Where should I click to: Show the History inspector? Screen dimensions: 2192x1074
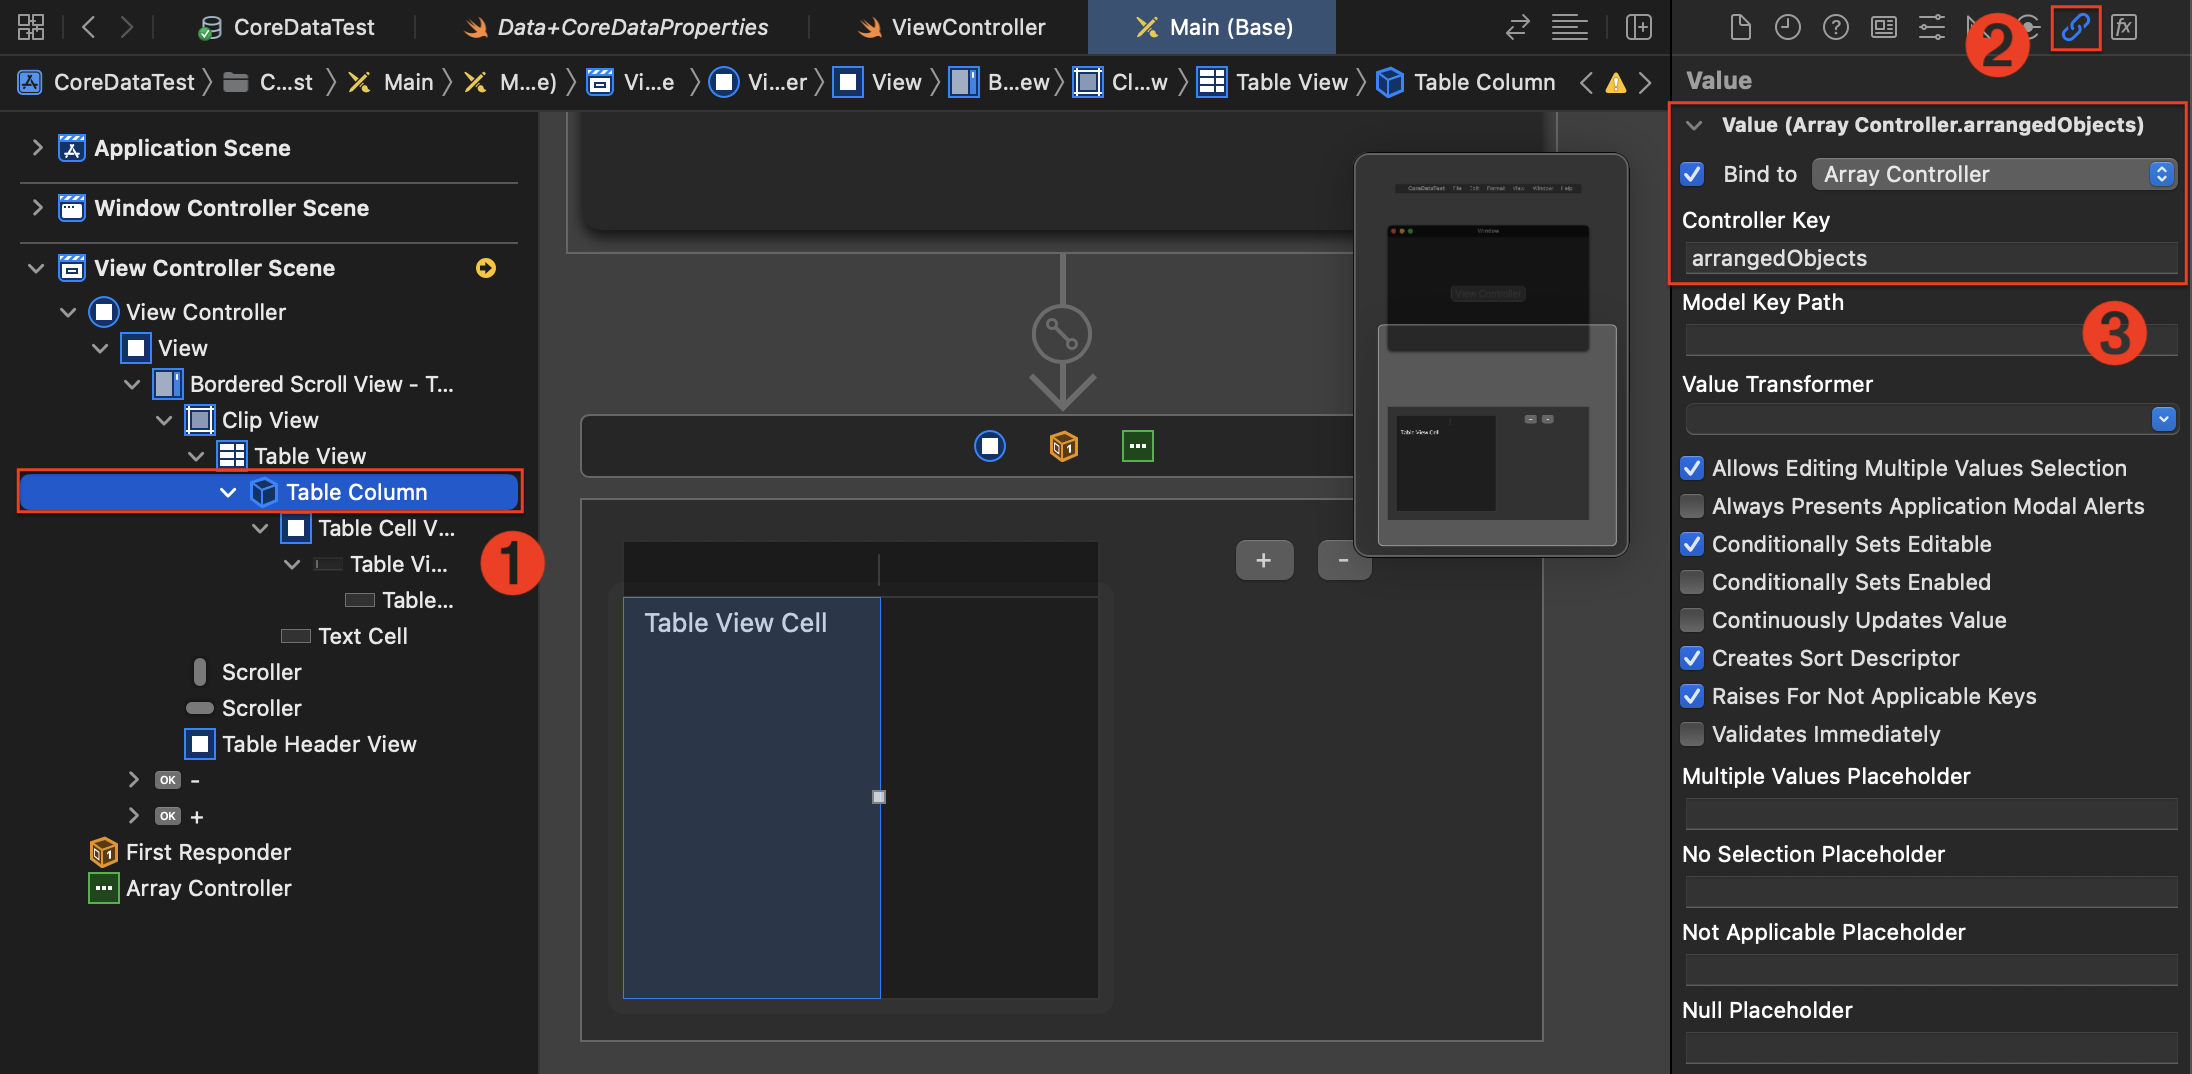coord(1788,27)
